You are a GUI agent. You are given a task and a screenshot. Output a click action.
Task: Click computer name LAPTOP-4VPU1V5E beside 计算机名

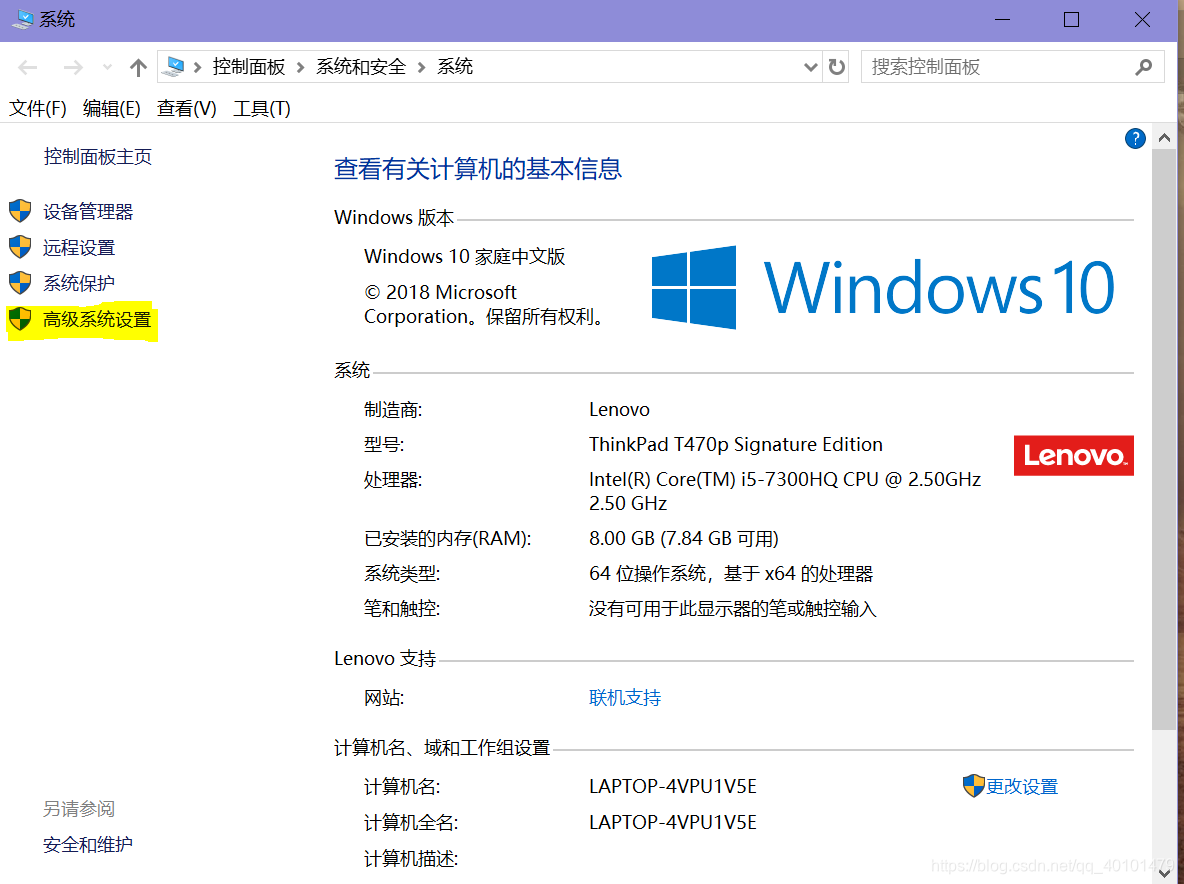point(673,787)
